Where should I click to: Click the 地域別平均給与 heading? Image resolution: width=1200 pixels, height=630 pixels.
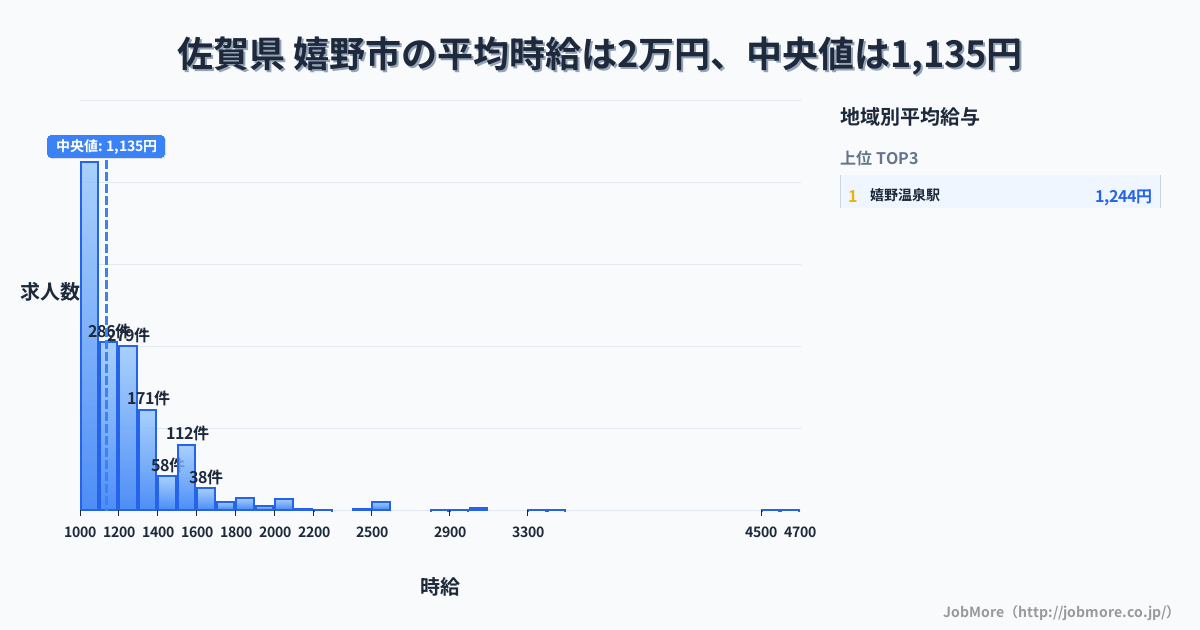pyautogui.click(x=909, y=117)
